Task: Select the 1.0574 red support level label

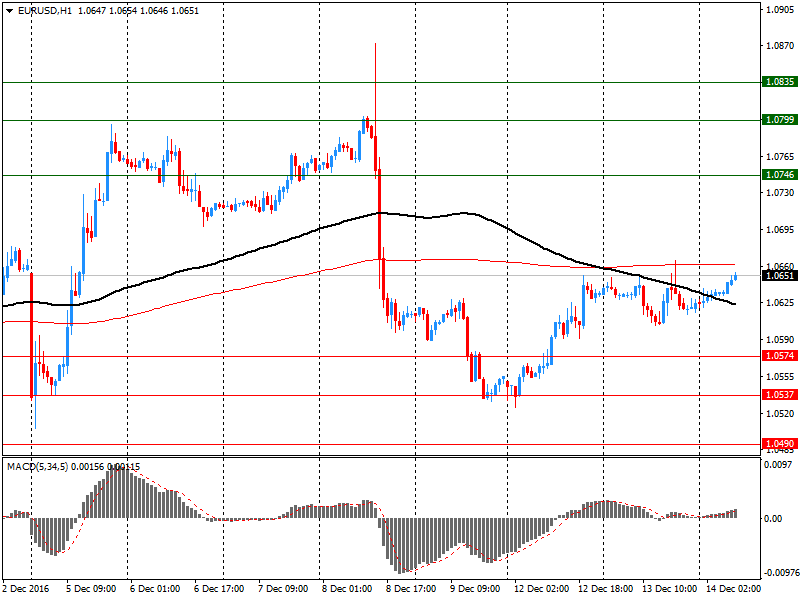Action: [x=779, y=356]
